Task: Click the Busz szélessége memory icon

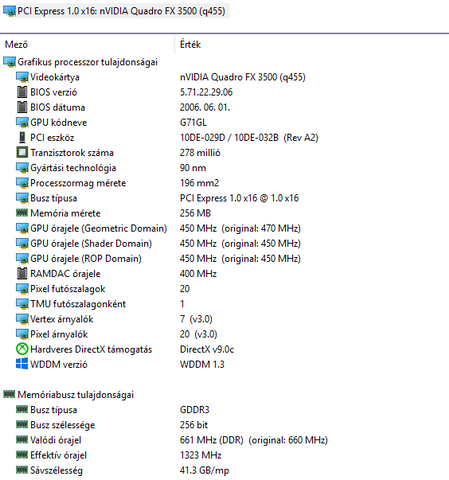Action: coord(22,424)
